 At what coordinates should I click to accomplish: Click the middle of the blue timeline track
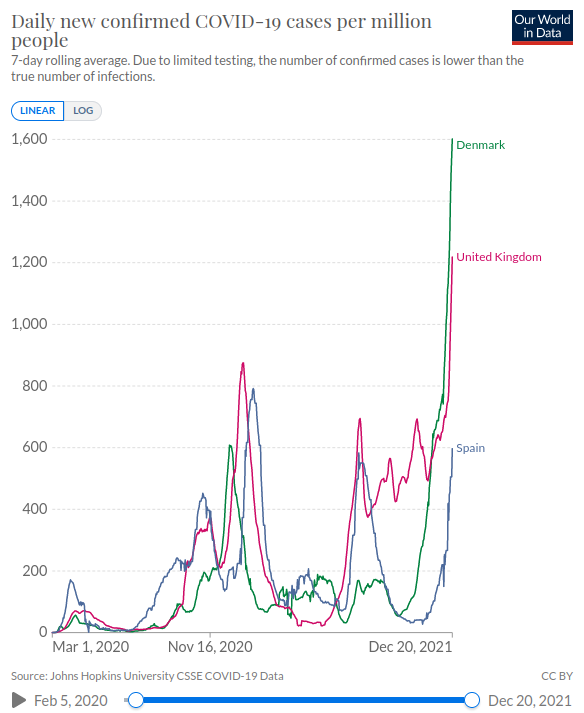click(x=304, y=700)
